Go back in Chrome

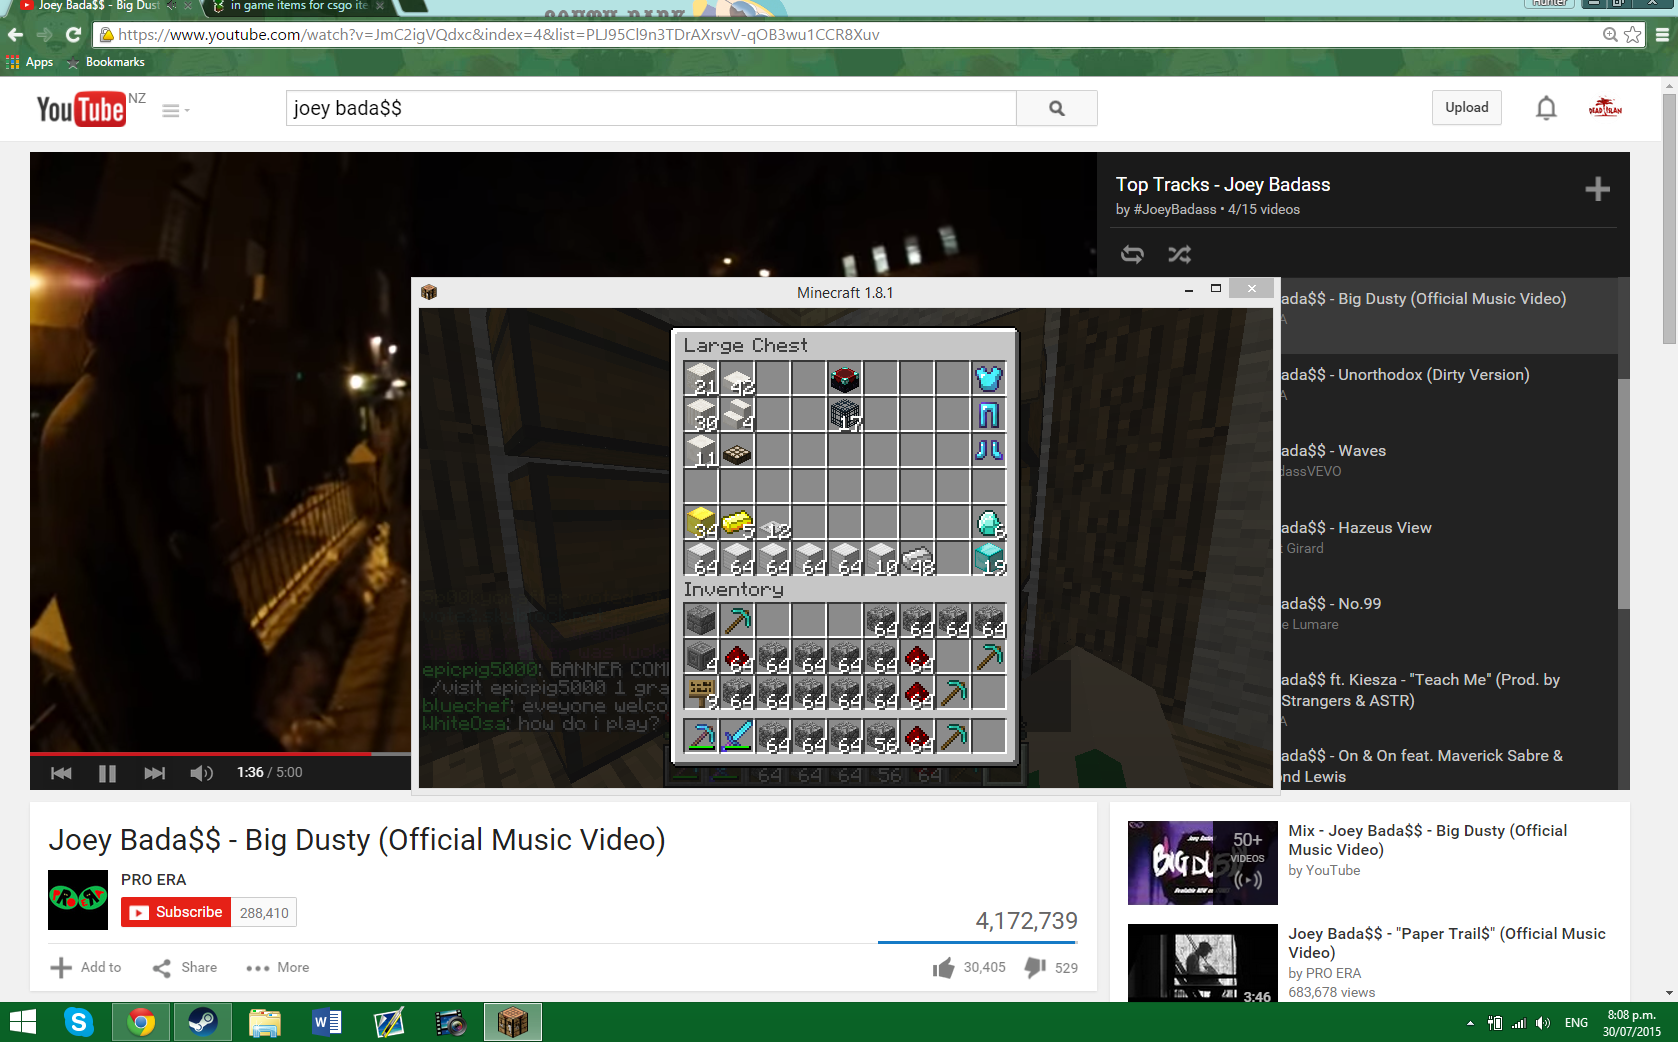coord(15,34)
